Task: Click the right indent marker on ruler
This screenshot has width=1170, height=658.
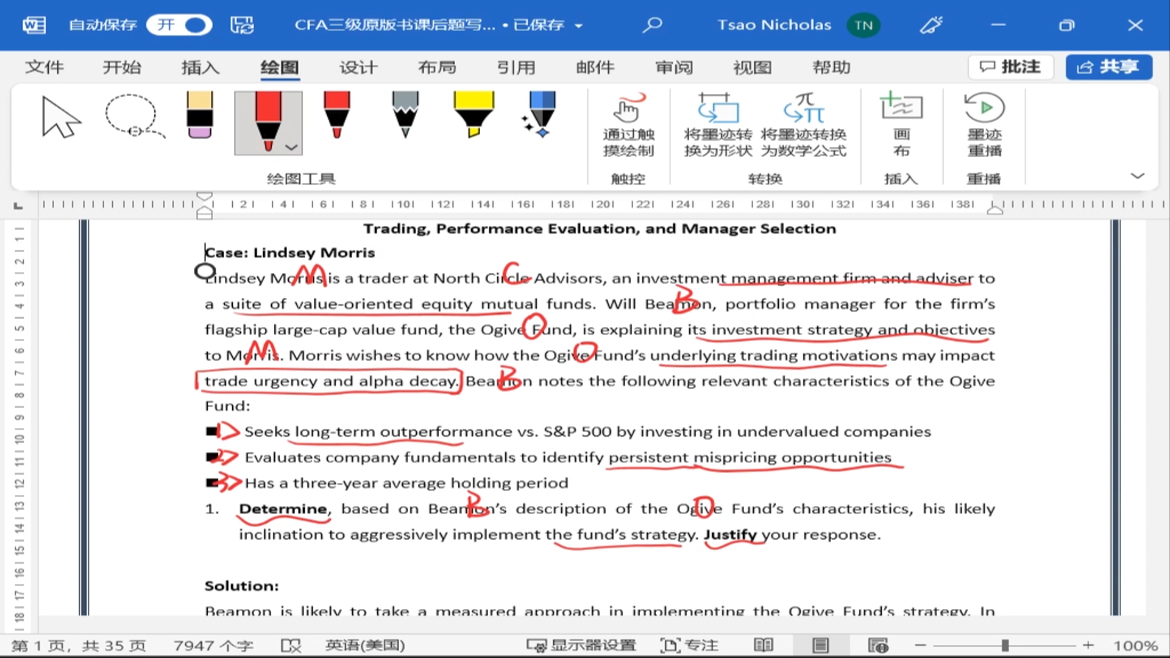Action: [x=995, y=210]
